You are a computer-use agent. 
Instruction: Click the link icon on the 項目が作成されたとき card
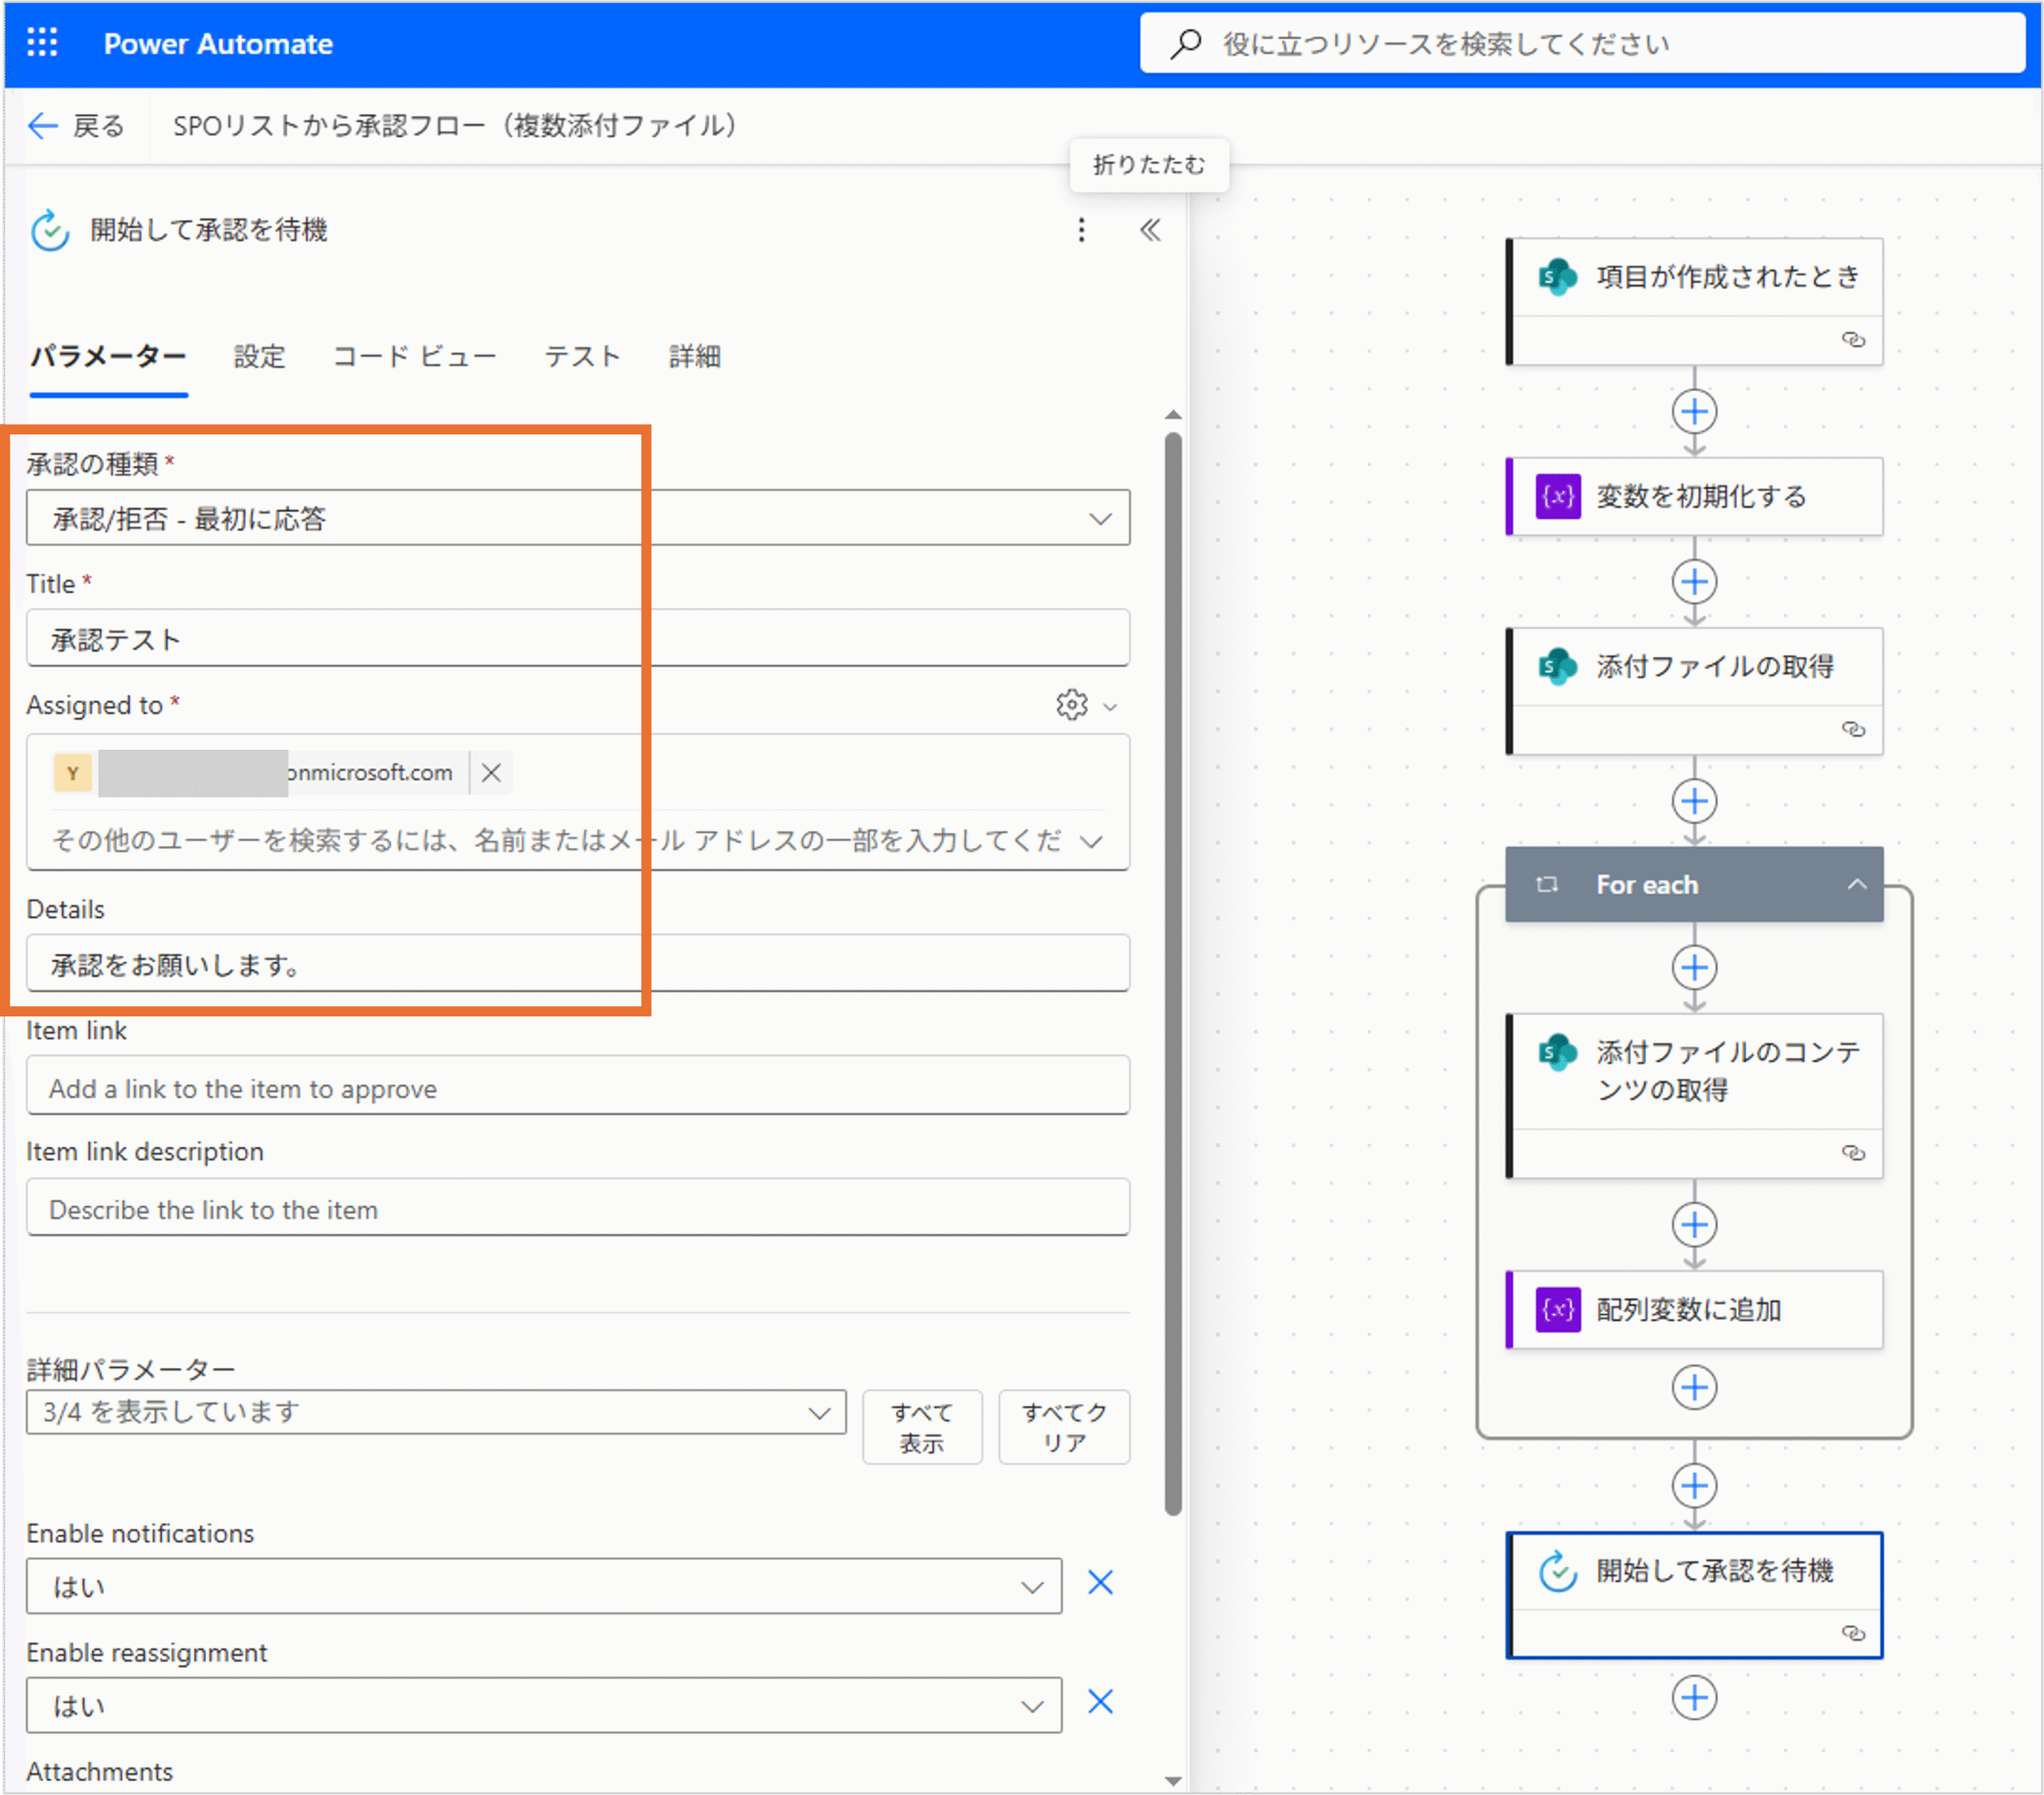[x=1853, y=340]
